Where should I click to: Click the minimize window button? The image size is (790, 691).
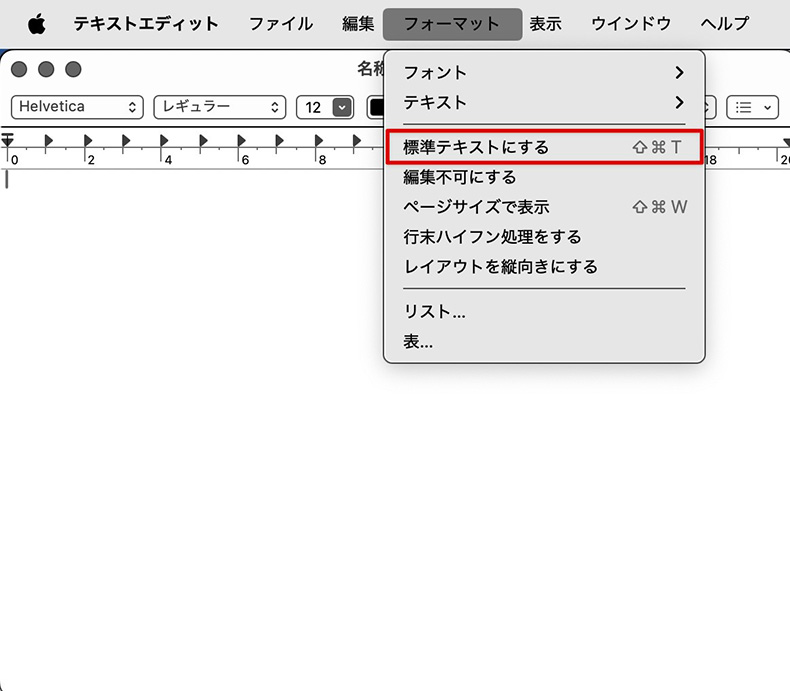tap(46, 69)
